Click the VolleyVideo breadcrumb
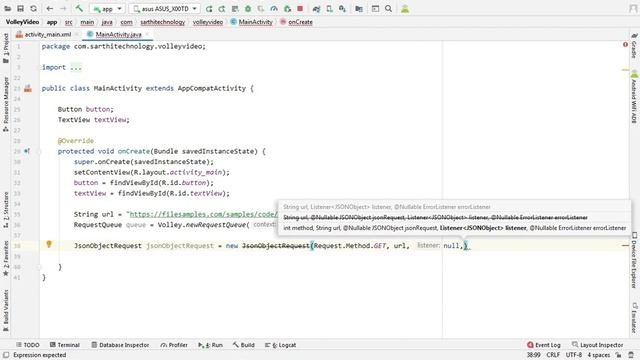Viewport: 640px width, 360px height. click(22, 22)
